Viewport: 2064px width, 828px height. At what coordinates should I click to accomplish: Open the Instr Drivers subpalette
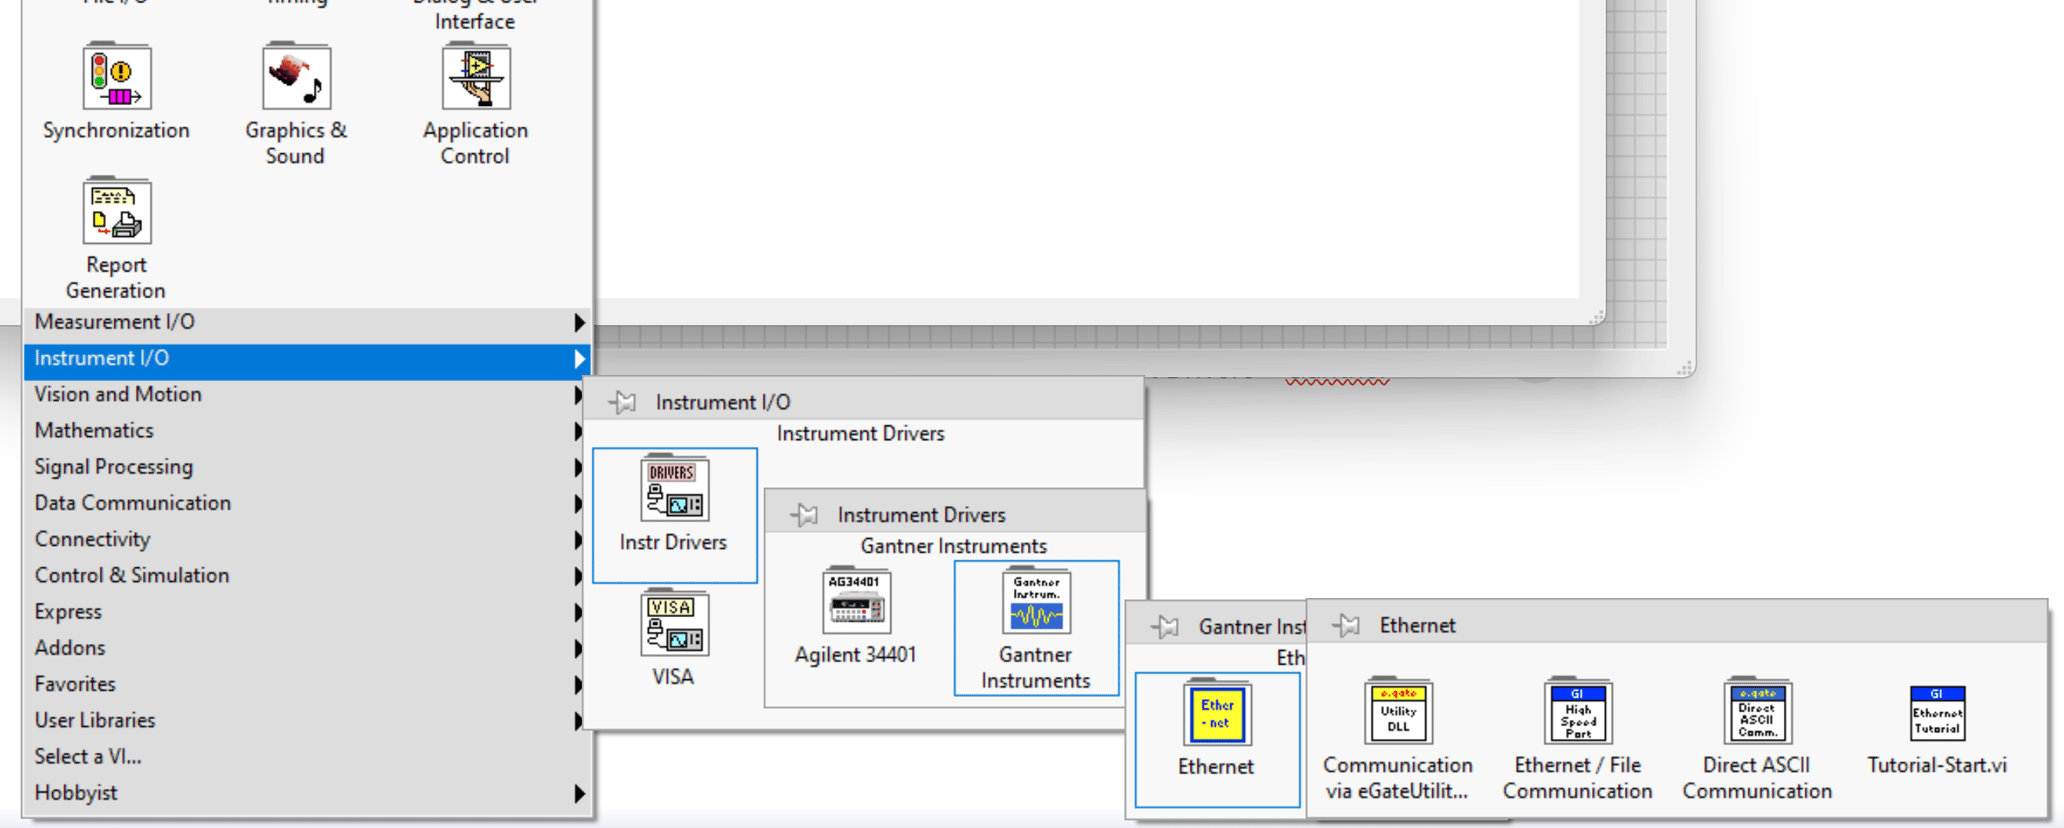(x=674, y=490)
